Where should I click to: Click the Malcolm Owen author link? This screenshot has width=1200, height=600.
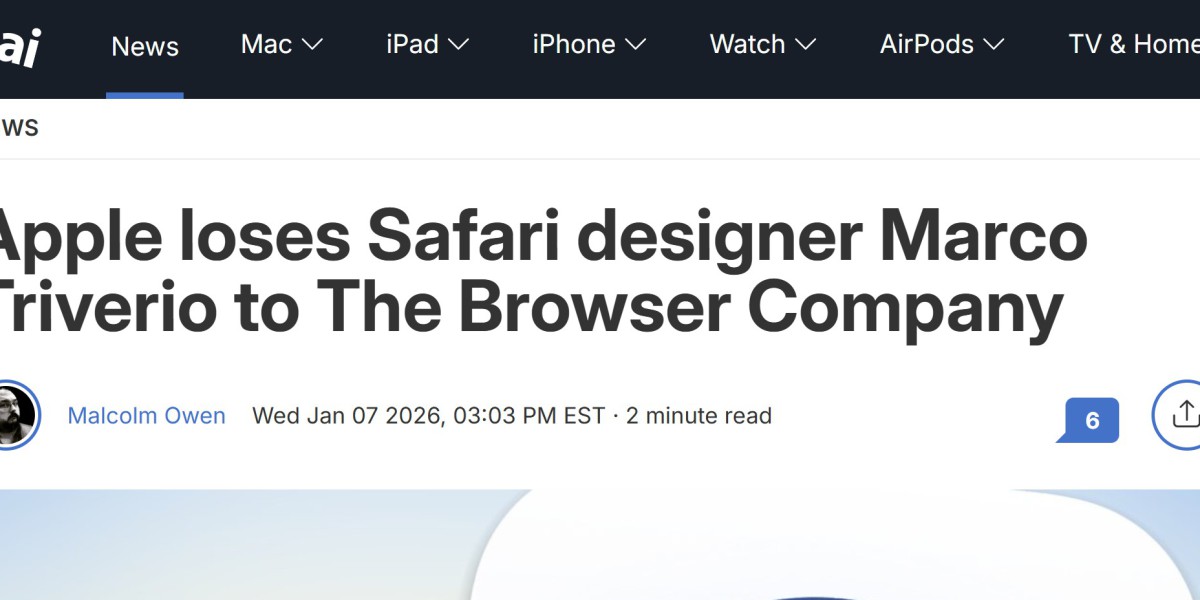point(146,416)
